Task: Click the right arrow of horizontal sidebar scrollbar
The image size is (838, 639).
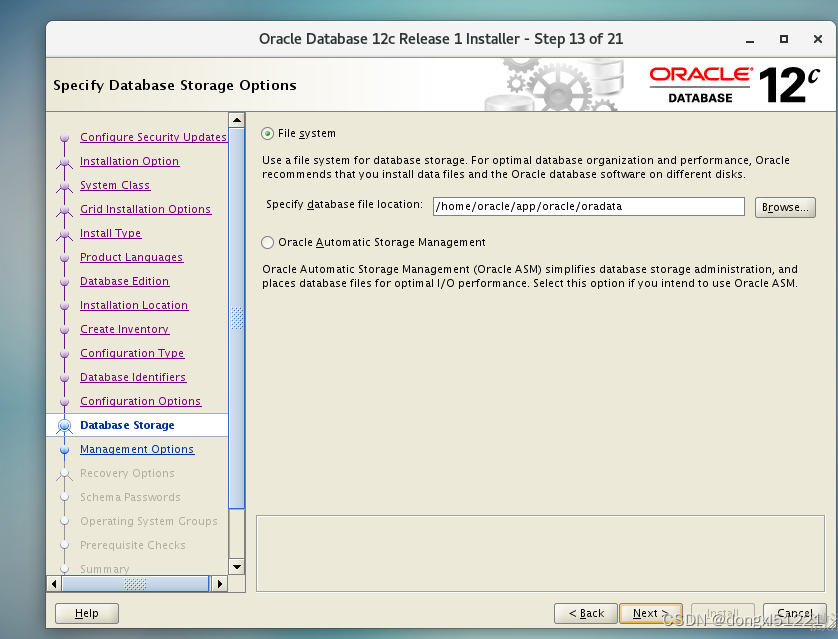Action: 220,583
